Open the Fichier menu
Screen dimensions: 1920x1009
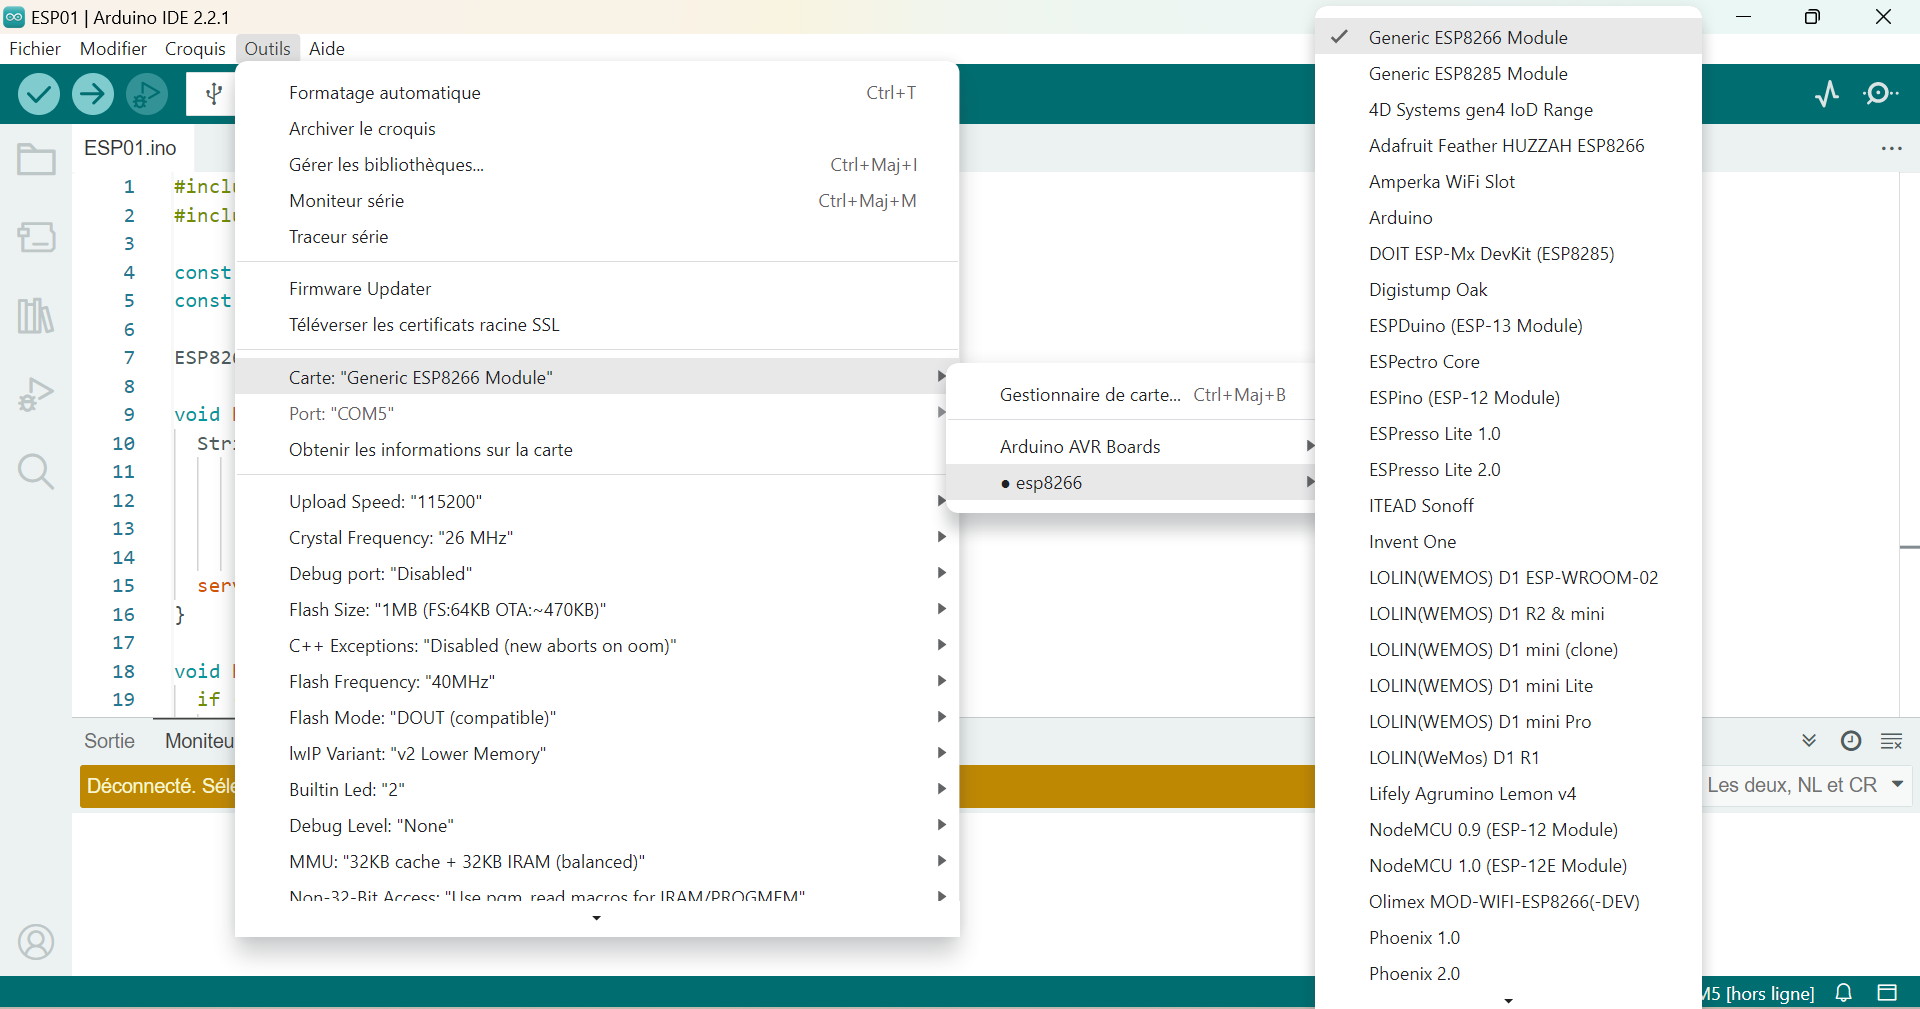click(35, 49)
